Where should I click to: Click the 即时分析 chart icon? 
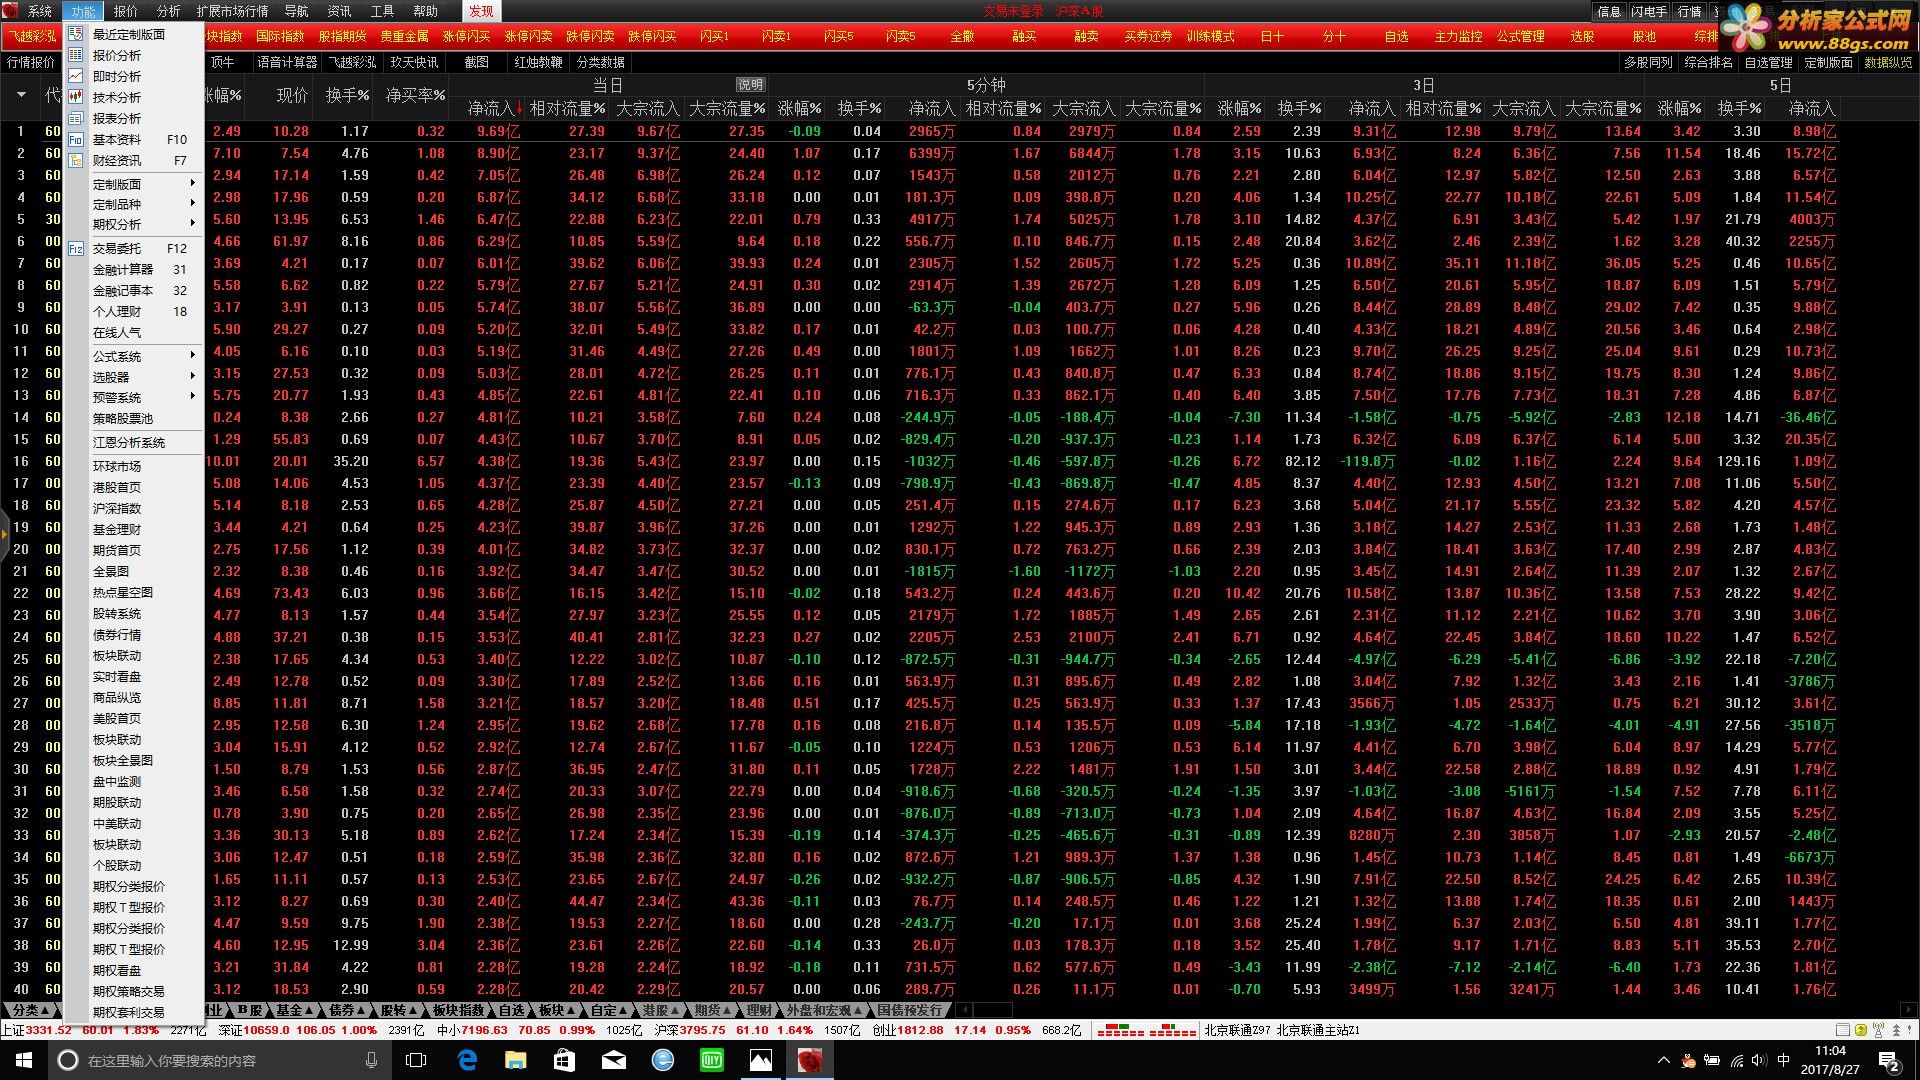(76, 76)
